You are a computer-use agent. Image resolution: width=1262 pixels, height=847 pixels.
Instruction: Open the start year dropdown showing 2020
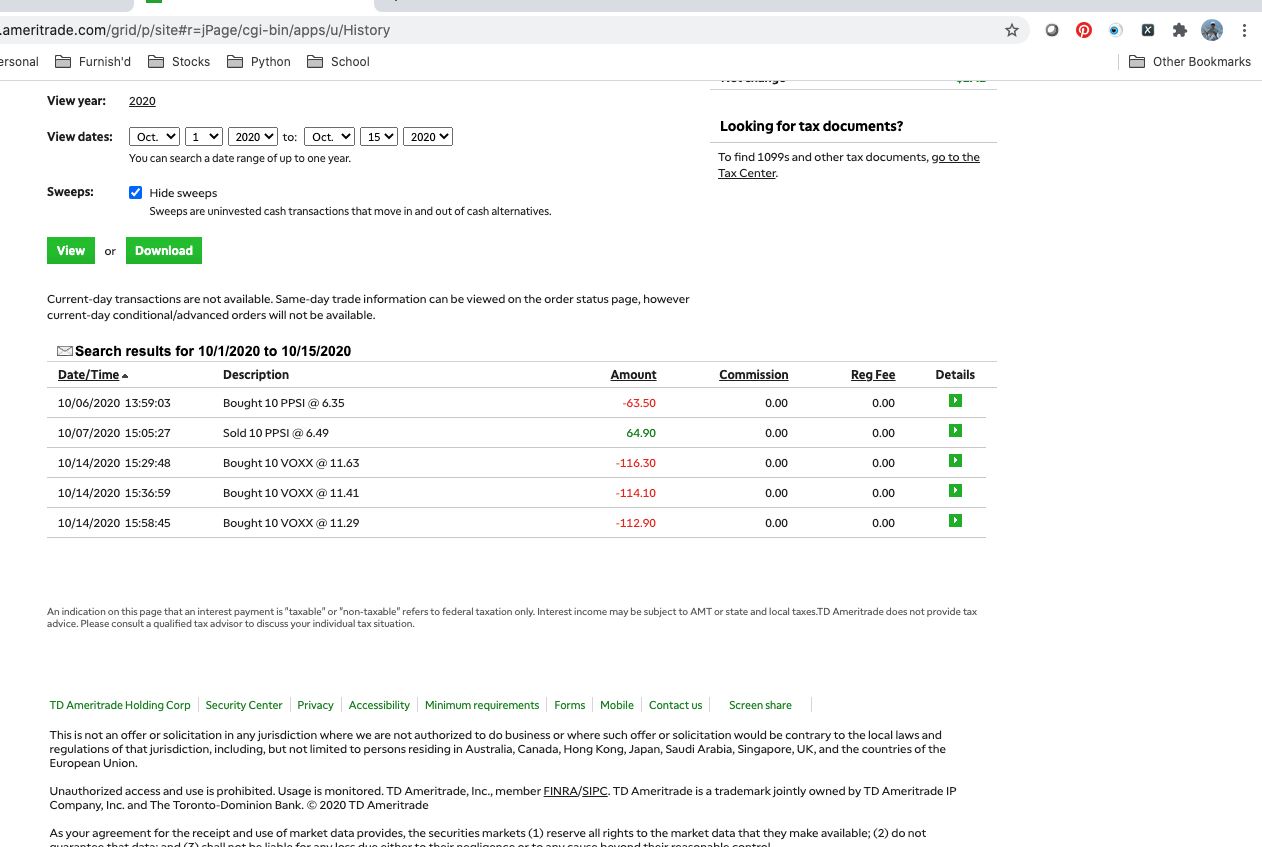click(252, 137)
